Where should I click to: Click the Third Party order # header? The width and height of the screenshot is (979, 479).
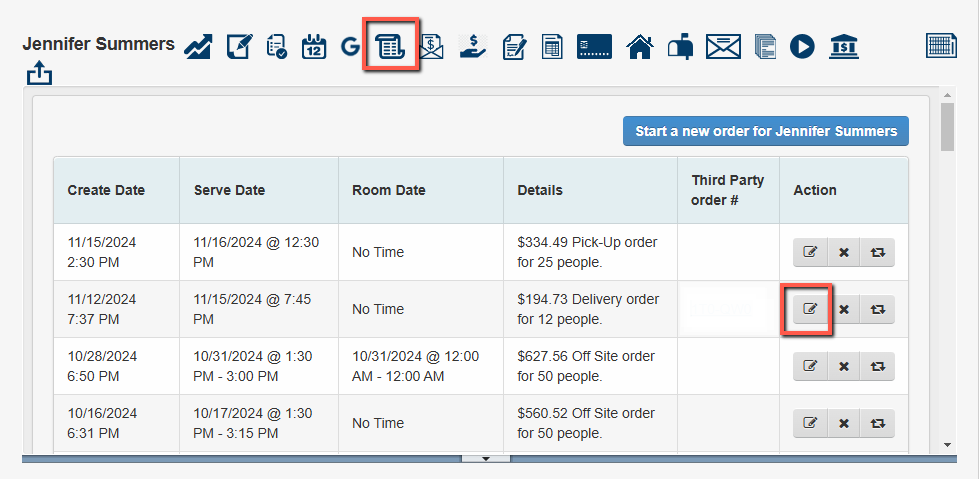point(728,191)
